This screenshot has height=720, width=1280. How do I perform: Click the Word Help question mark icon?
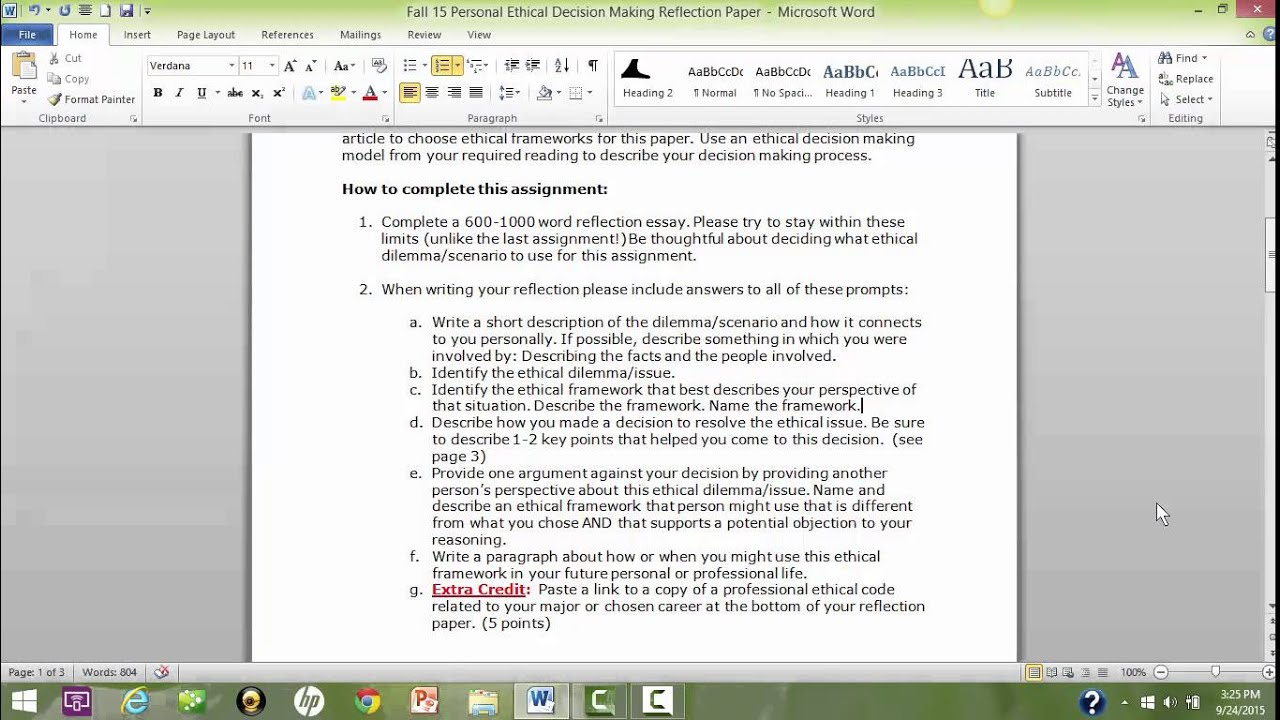click(1267, 35)
